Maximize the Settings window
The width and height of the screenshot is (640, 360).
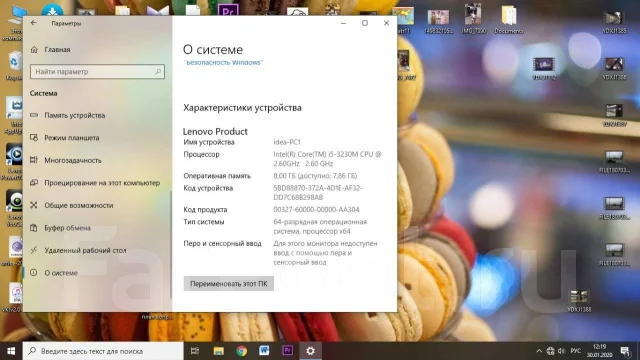click(x=365, y=23)
